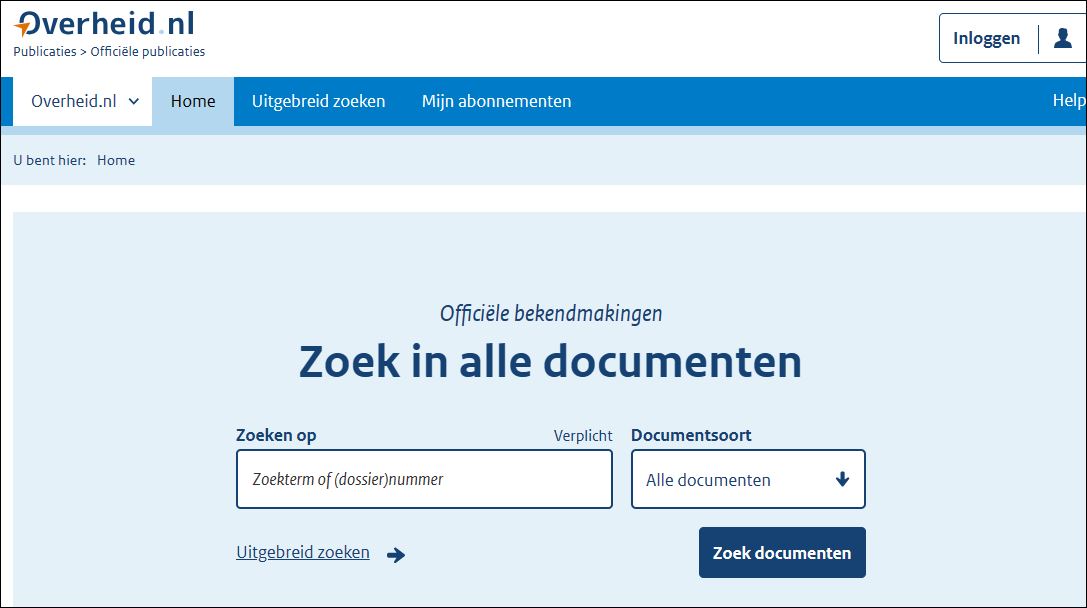Click the arrow icon next to Uitgebreid zoeken link
The height and width of the screenshot is (608, 1087).
[x=396, y=555]
